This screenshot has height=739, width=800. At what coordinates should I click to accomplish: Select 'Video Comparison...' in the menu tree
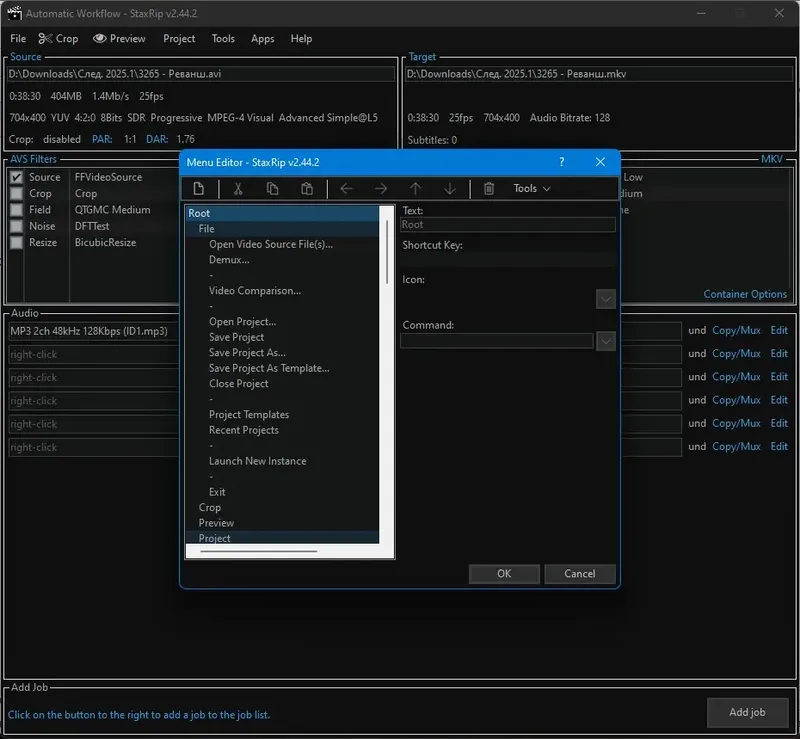(x=255, y=291)
